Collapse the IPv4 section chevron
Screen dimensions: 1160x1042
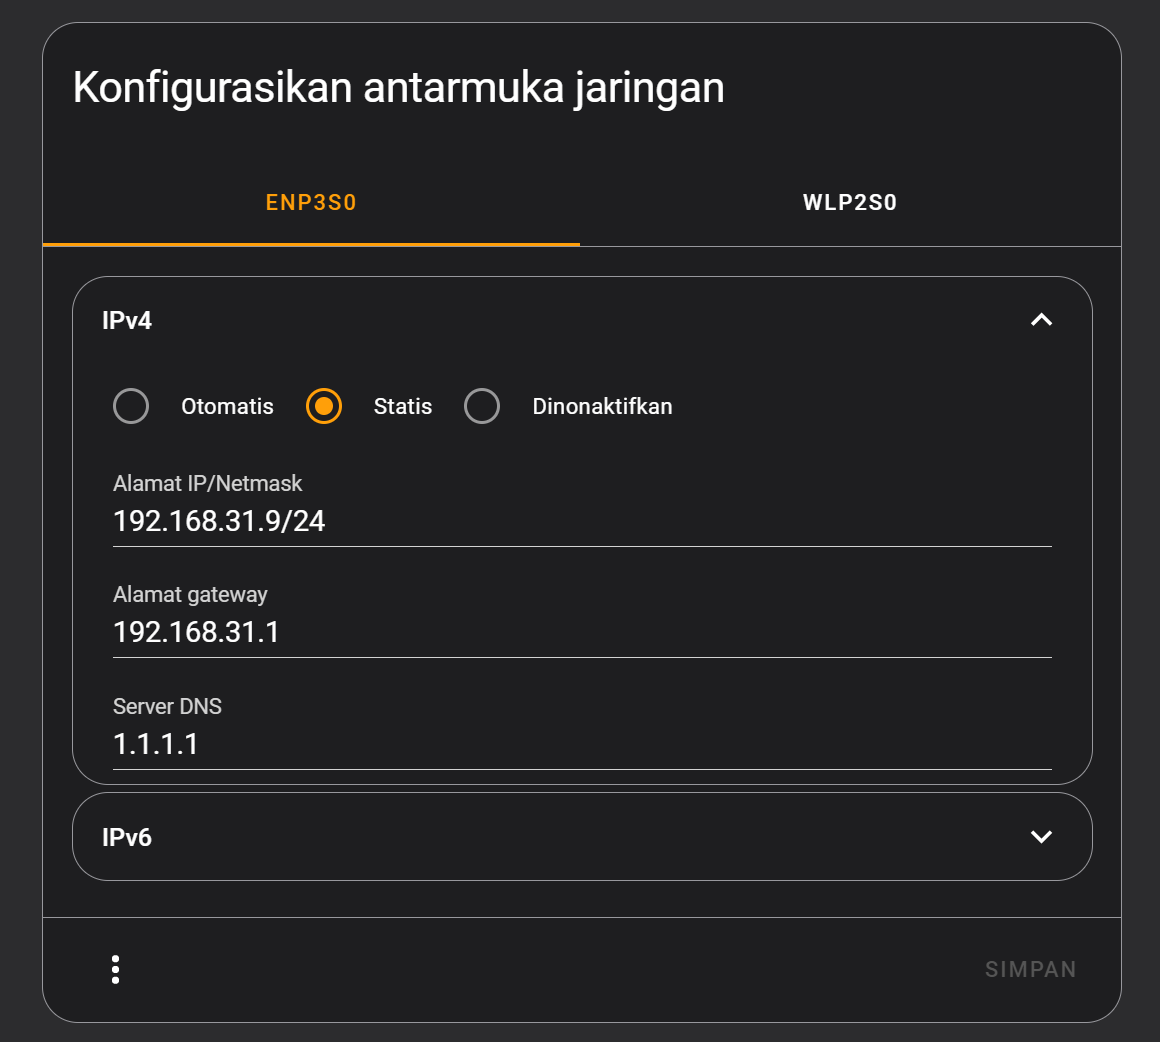1041,319
